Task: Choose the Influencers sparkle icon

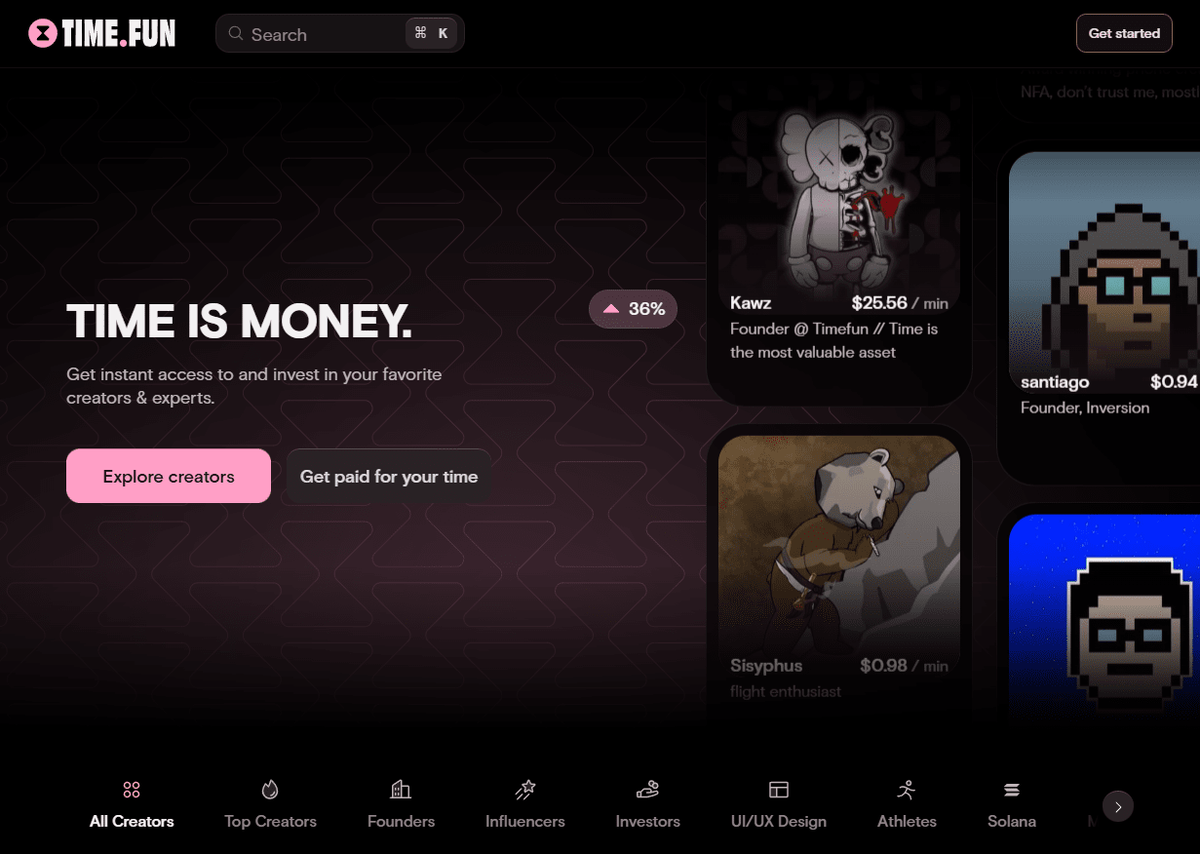Action: point(525,790)
